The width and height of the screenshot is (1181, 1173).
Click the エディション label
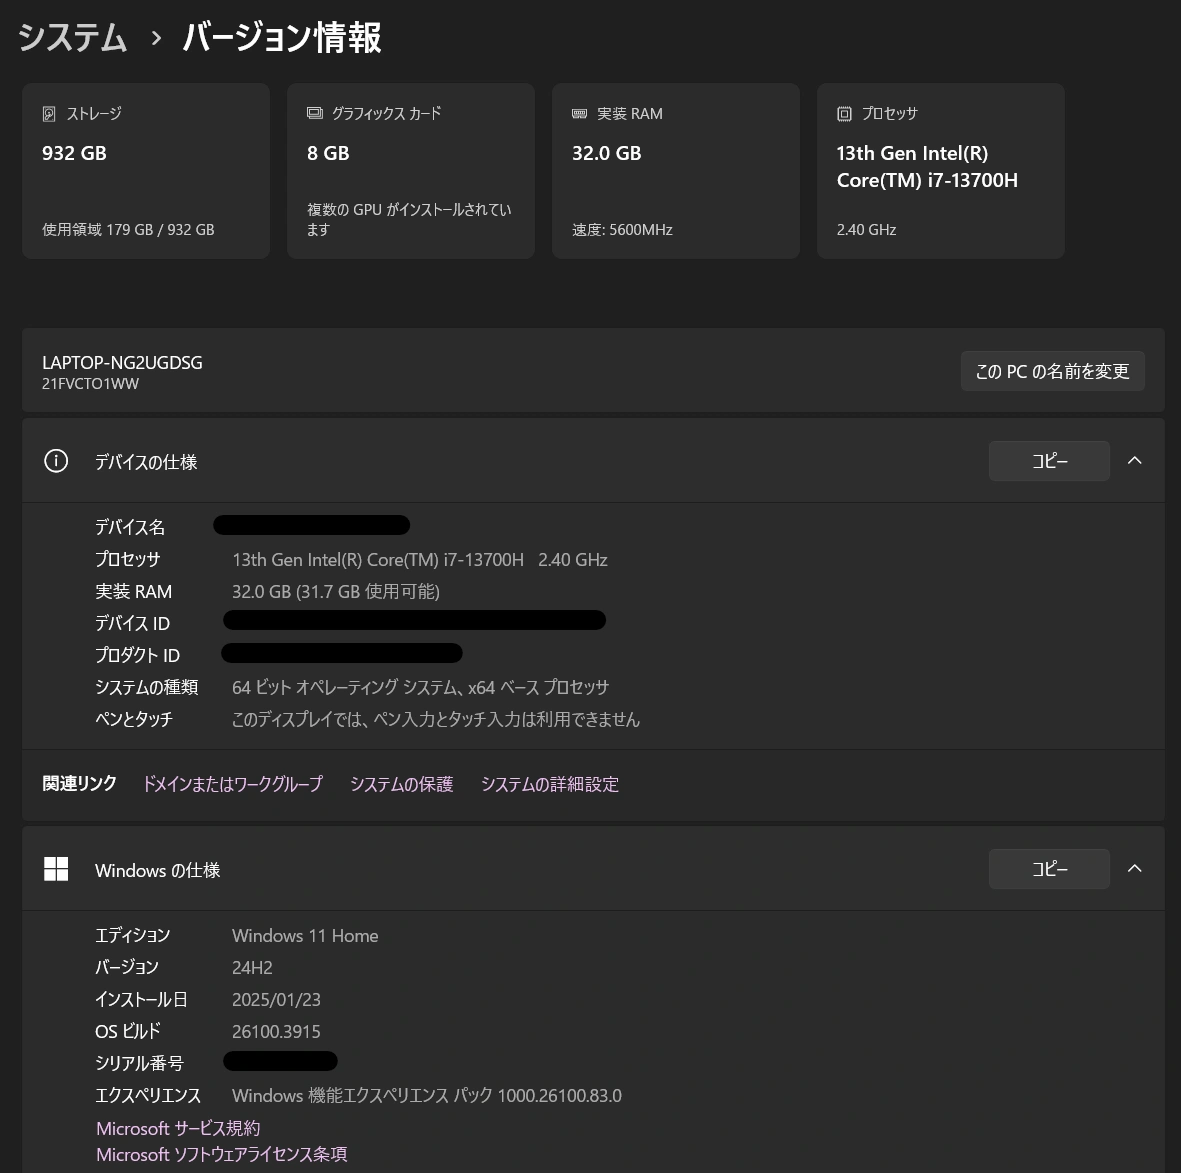[x=133, y=935]
